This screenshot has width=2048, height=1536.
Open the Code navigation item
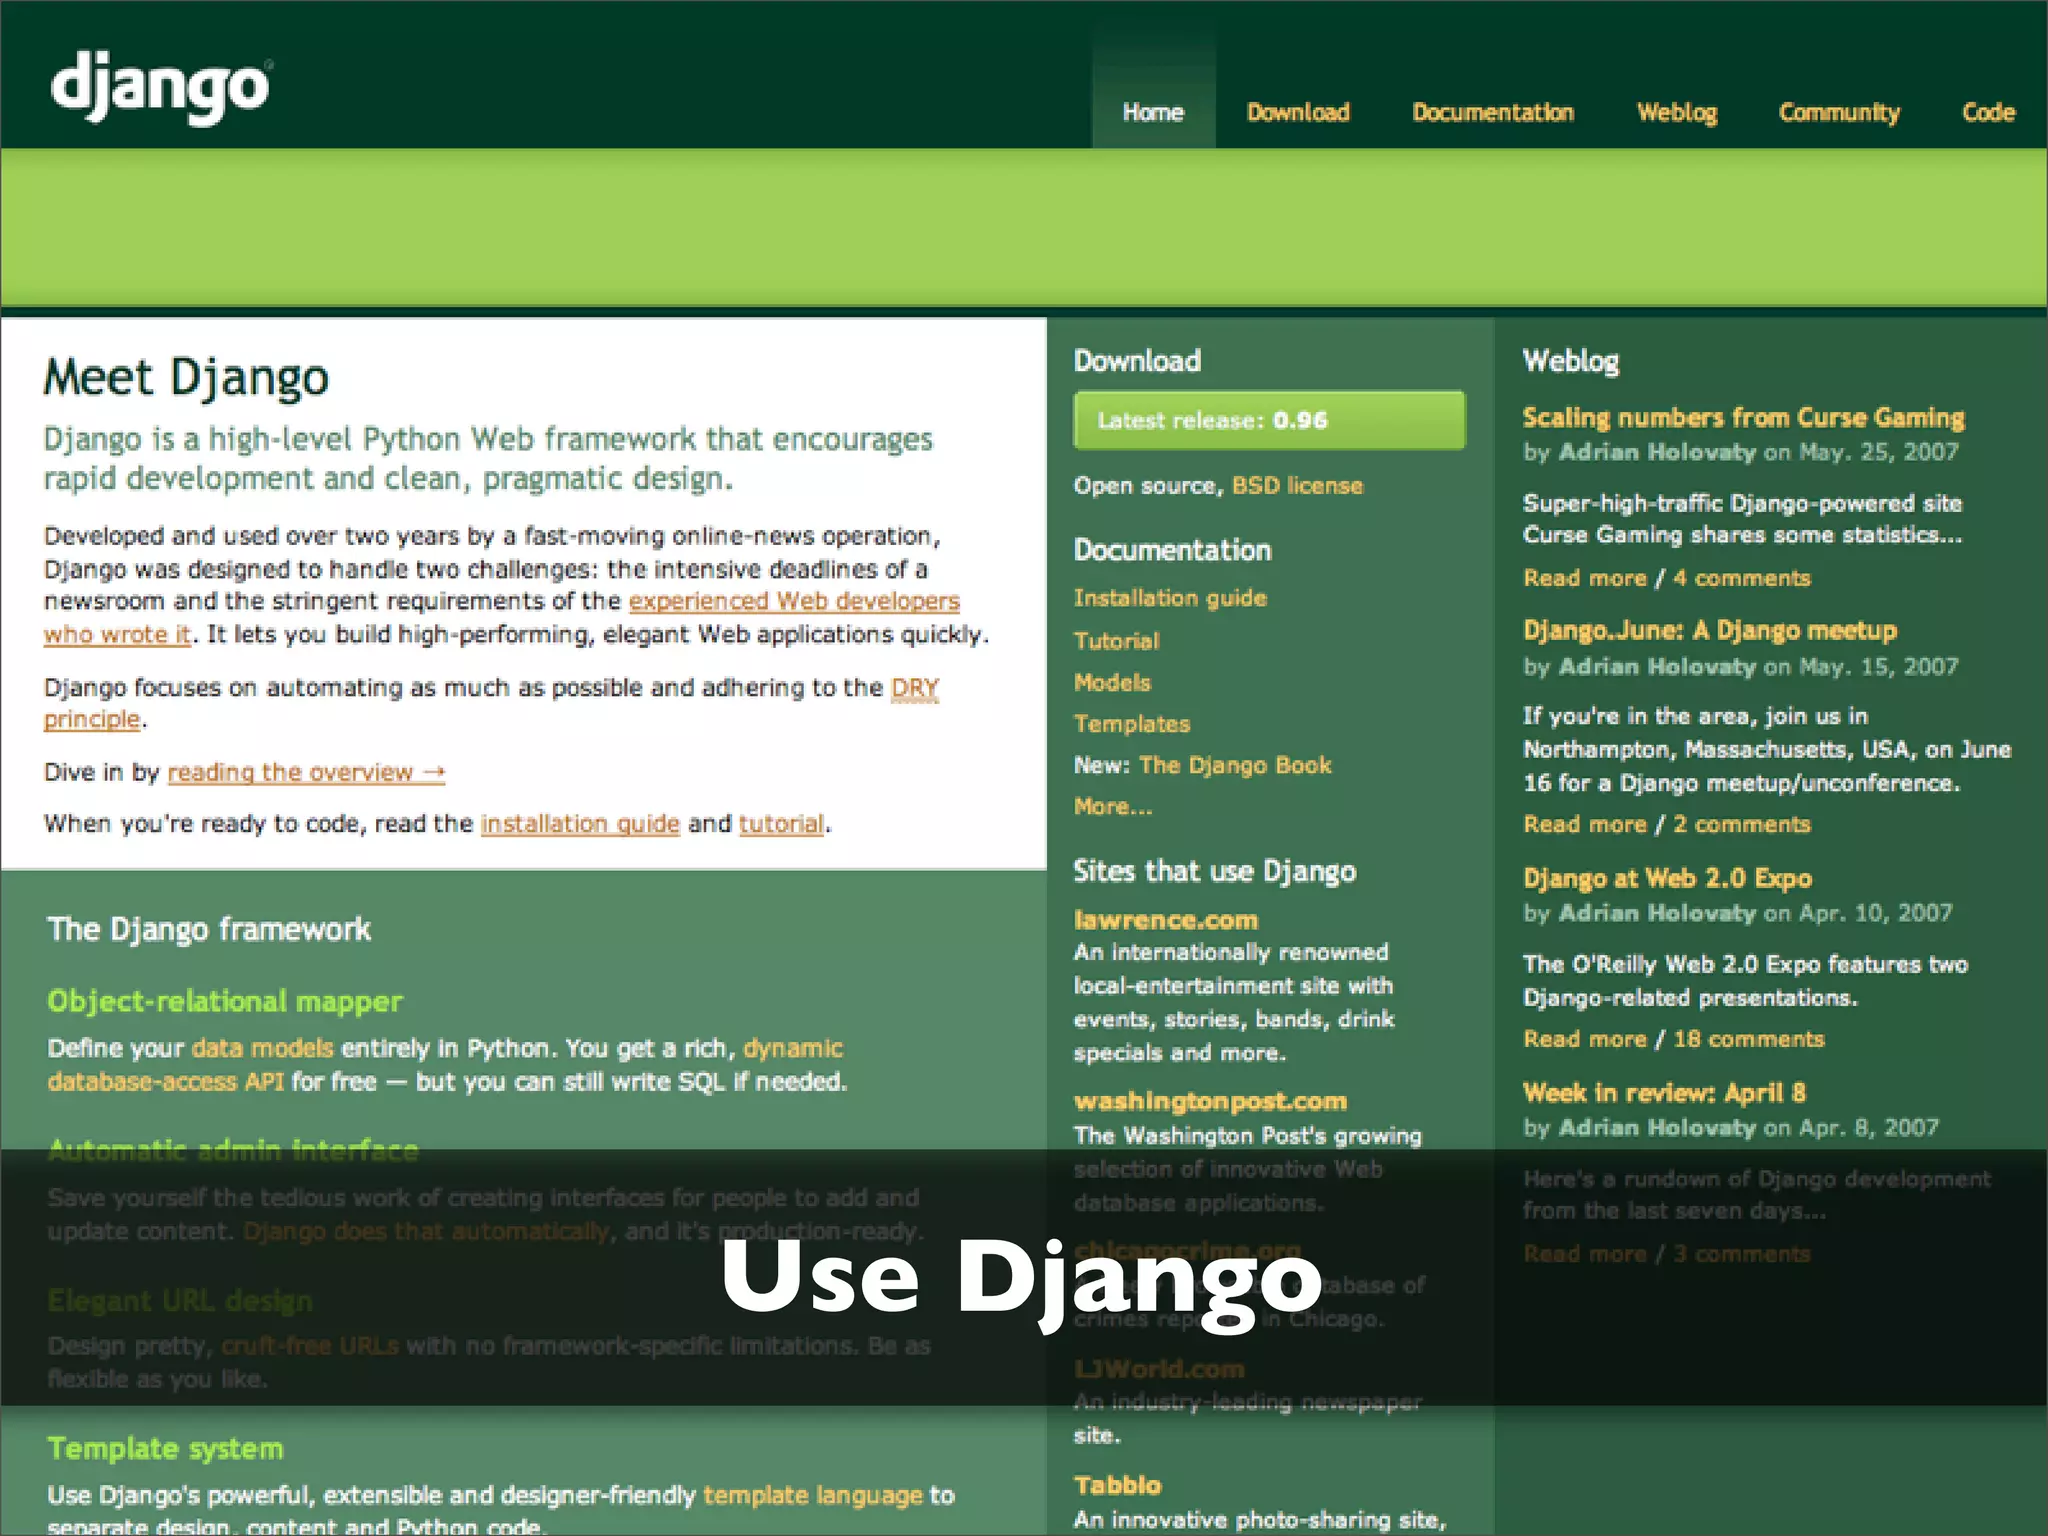pyautogui.click(x=1987, y=112)
